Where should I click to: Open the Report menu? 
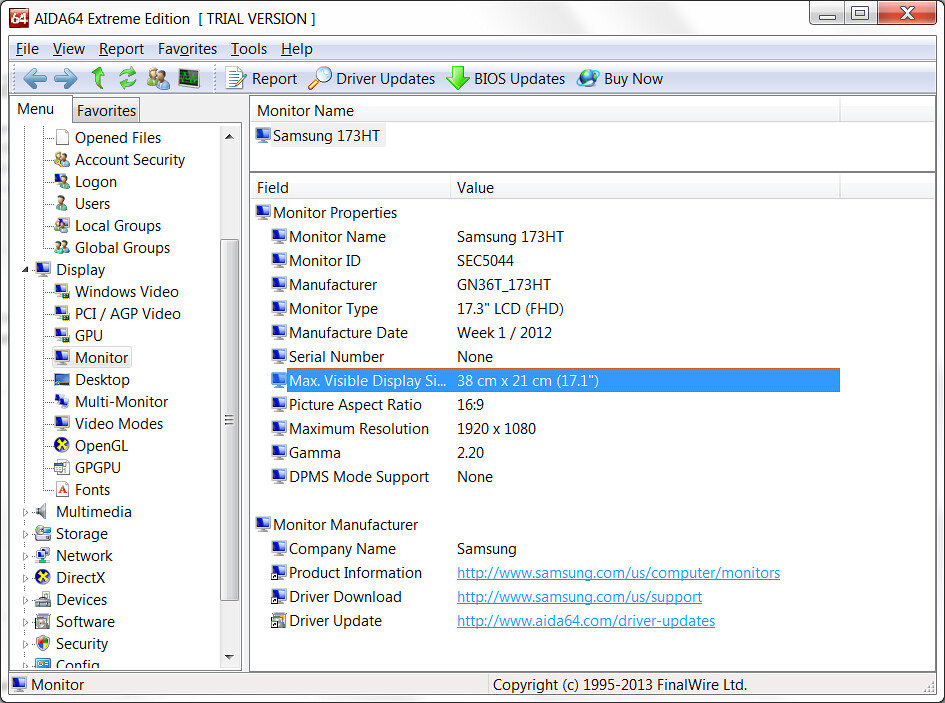[x=121, y=49]
